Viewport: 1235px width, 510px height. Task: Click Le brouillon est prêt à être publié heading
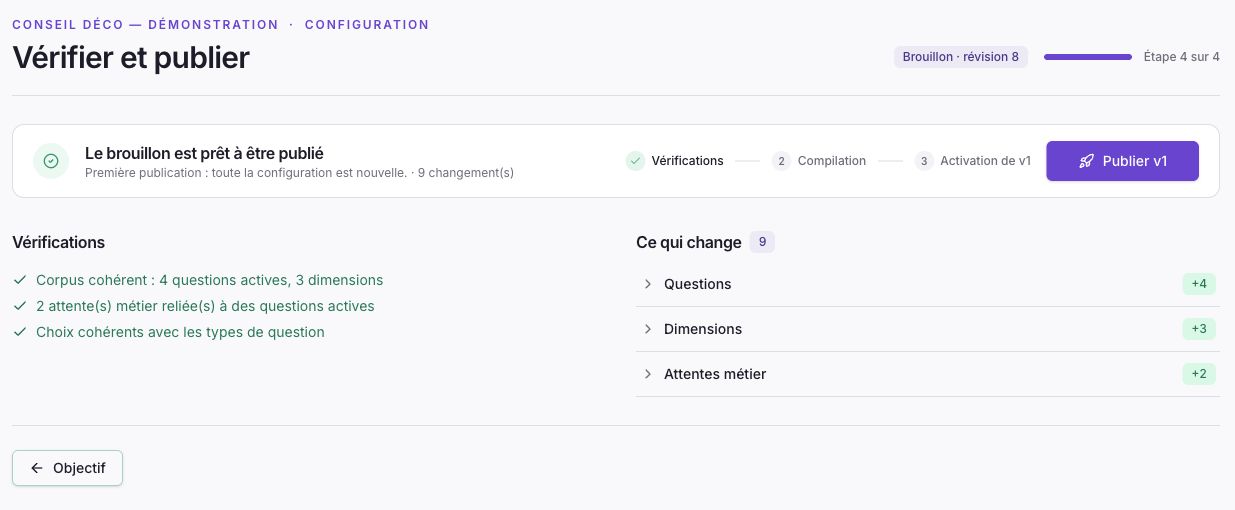[x=204, y=153]
